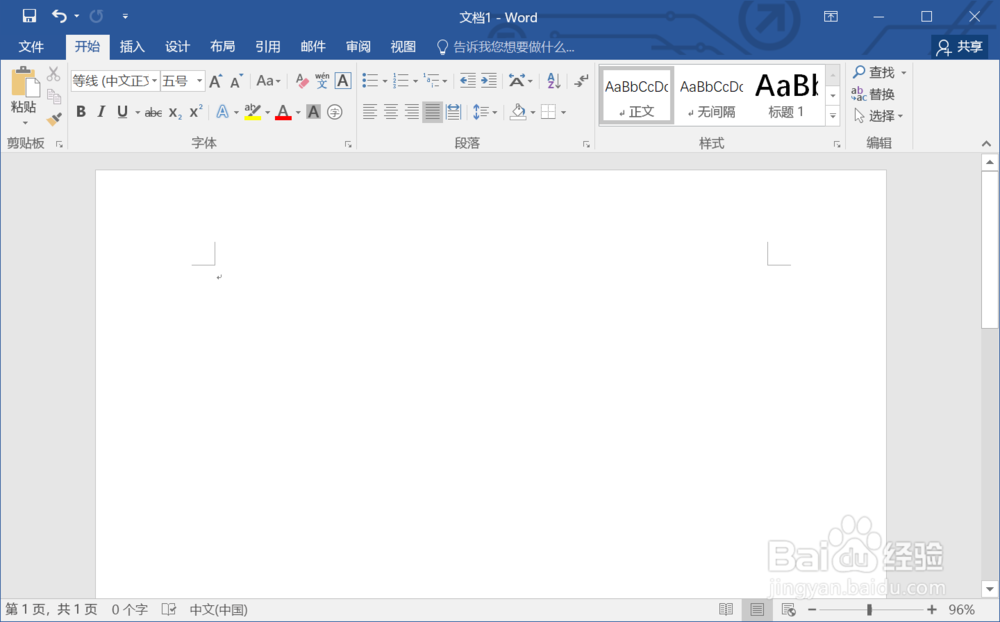Switch to the 设计 tab
Screen dimensions: 1000x622
177,47
